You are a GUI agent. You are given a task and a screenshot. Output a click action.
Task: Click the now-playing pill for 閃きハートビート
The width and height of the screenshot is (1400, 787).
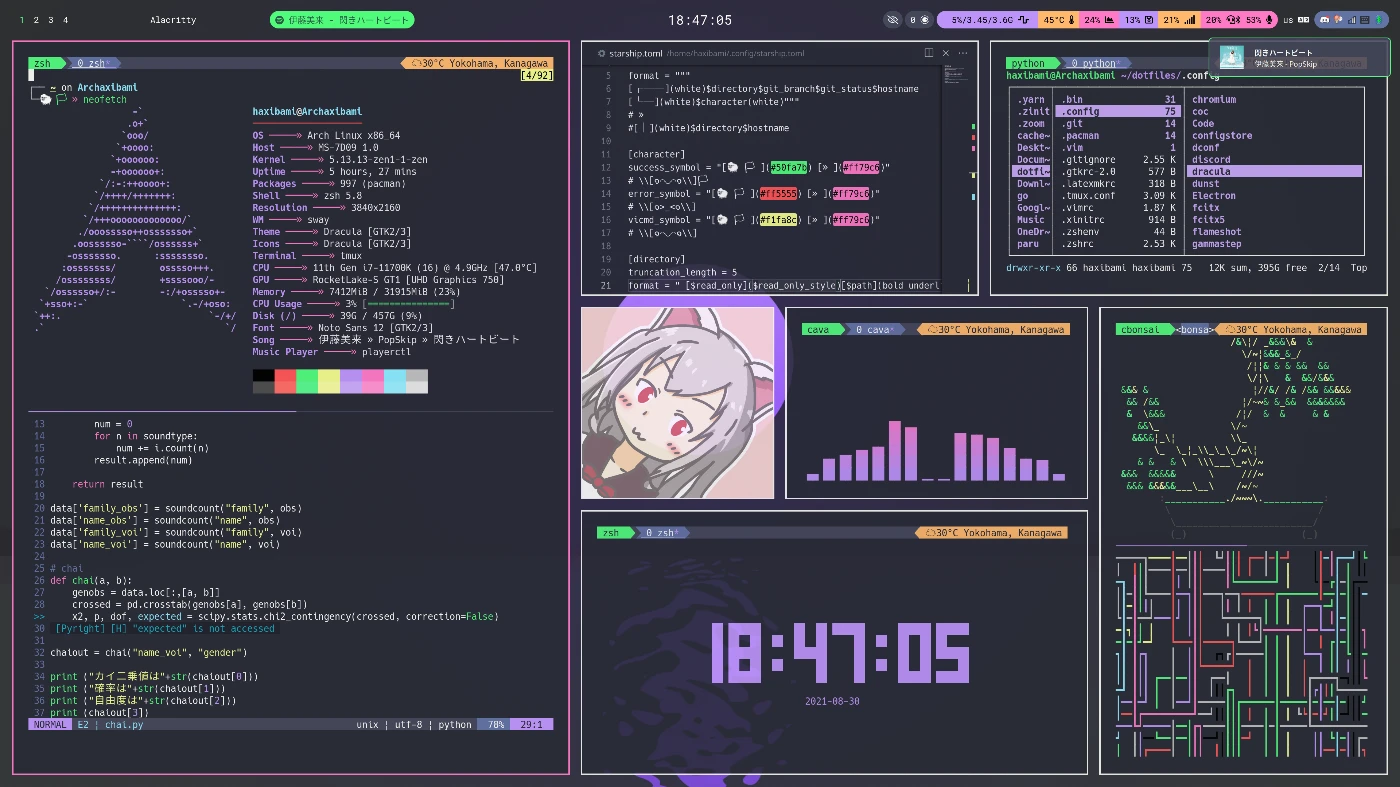pyautogui.click(x=342, y=19)
